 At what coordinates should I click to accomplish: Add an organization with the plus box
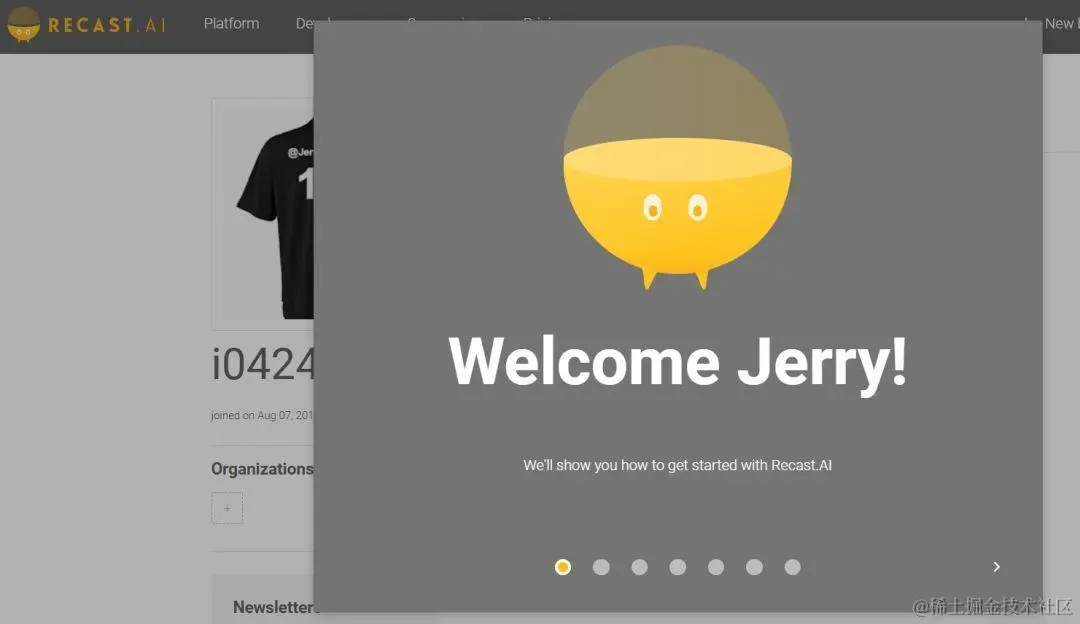click(227, 508)
